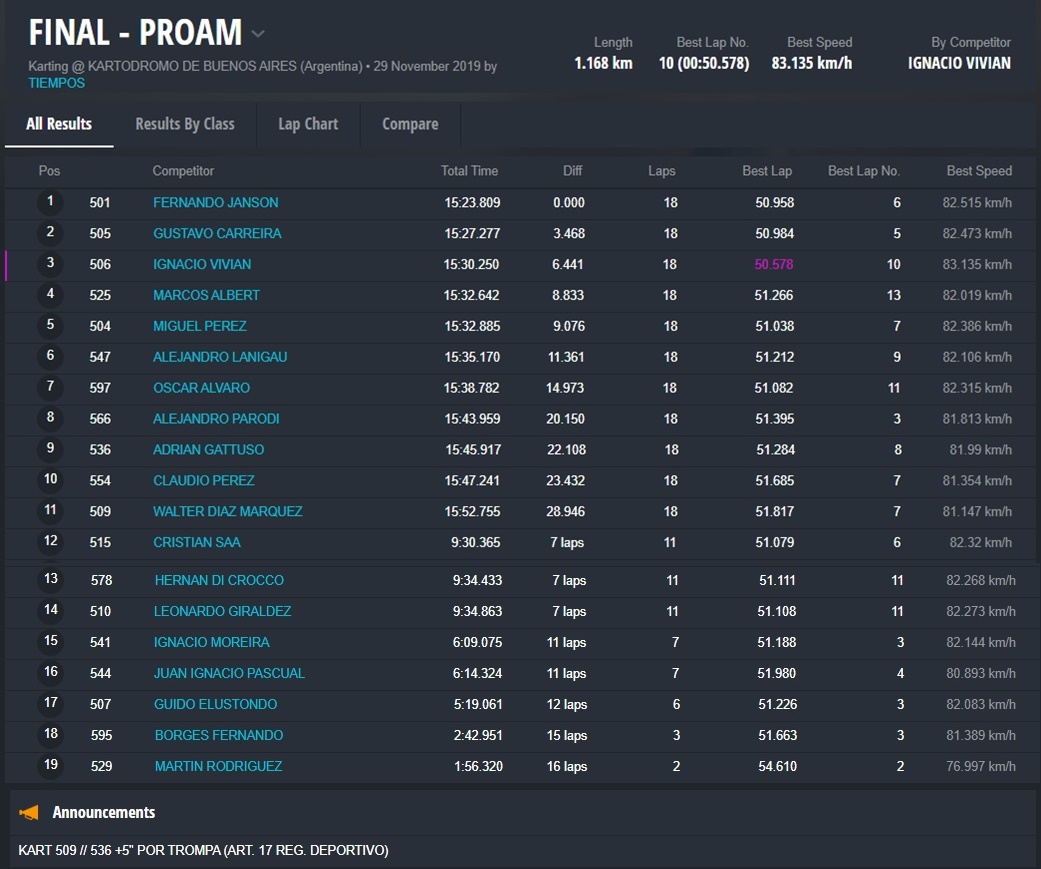The width and height of the screenshot is (1041, 869).
Task: Open the TIEMPOS organizer link
Action: coord(57,83)
